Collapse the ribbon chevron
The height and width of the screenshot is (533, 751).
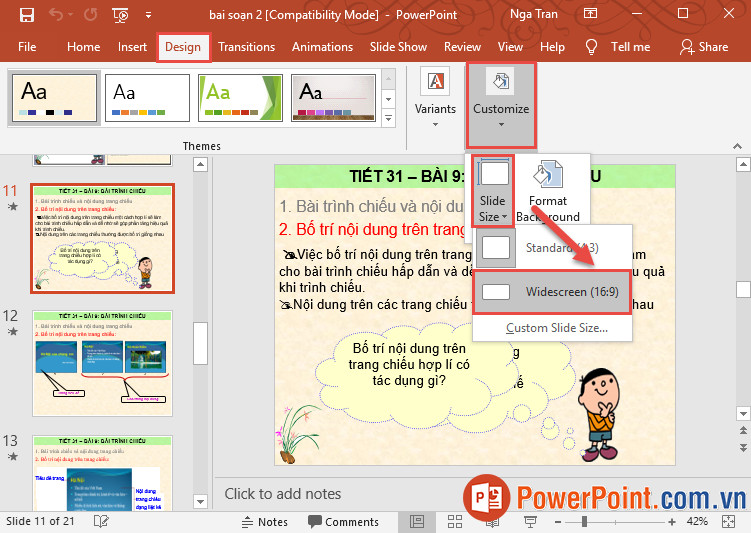tap(738, 146)
